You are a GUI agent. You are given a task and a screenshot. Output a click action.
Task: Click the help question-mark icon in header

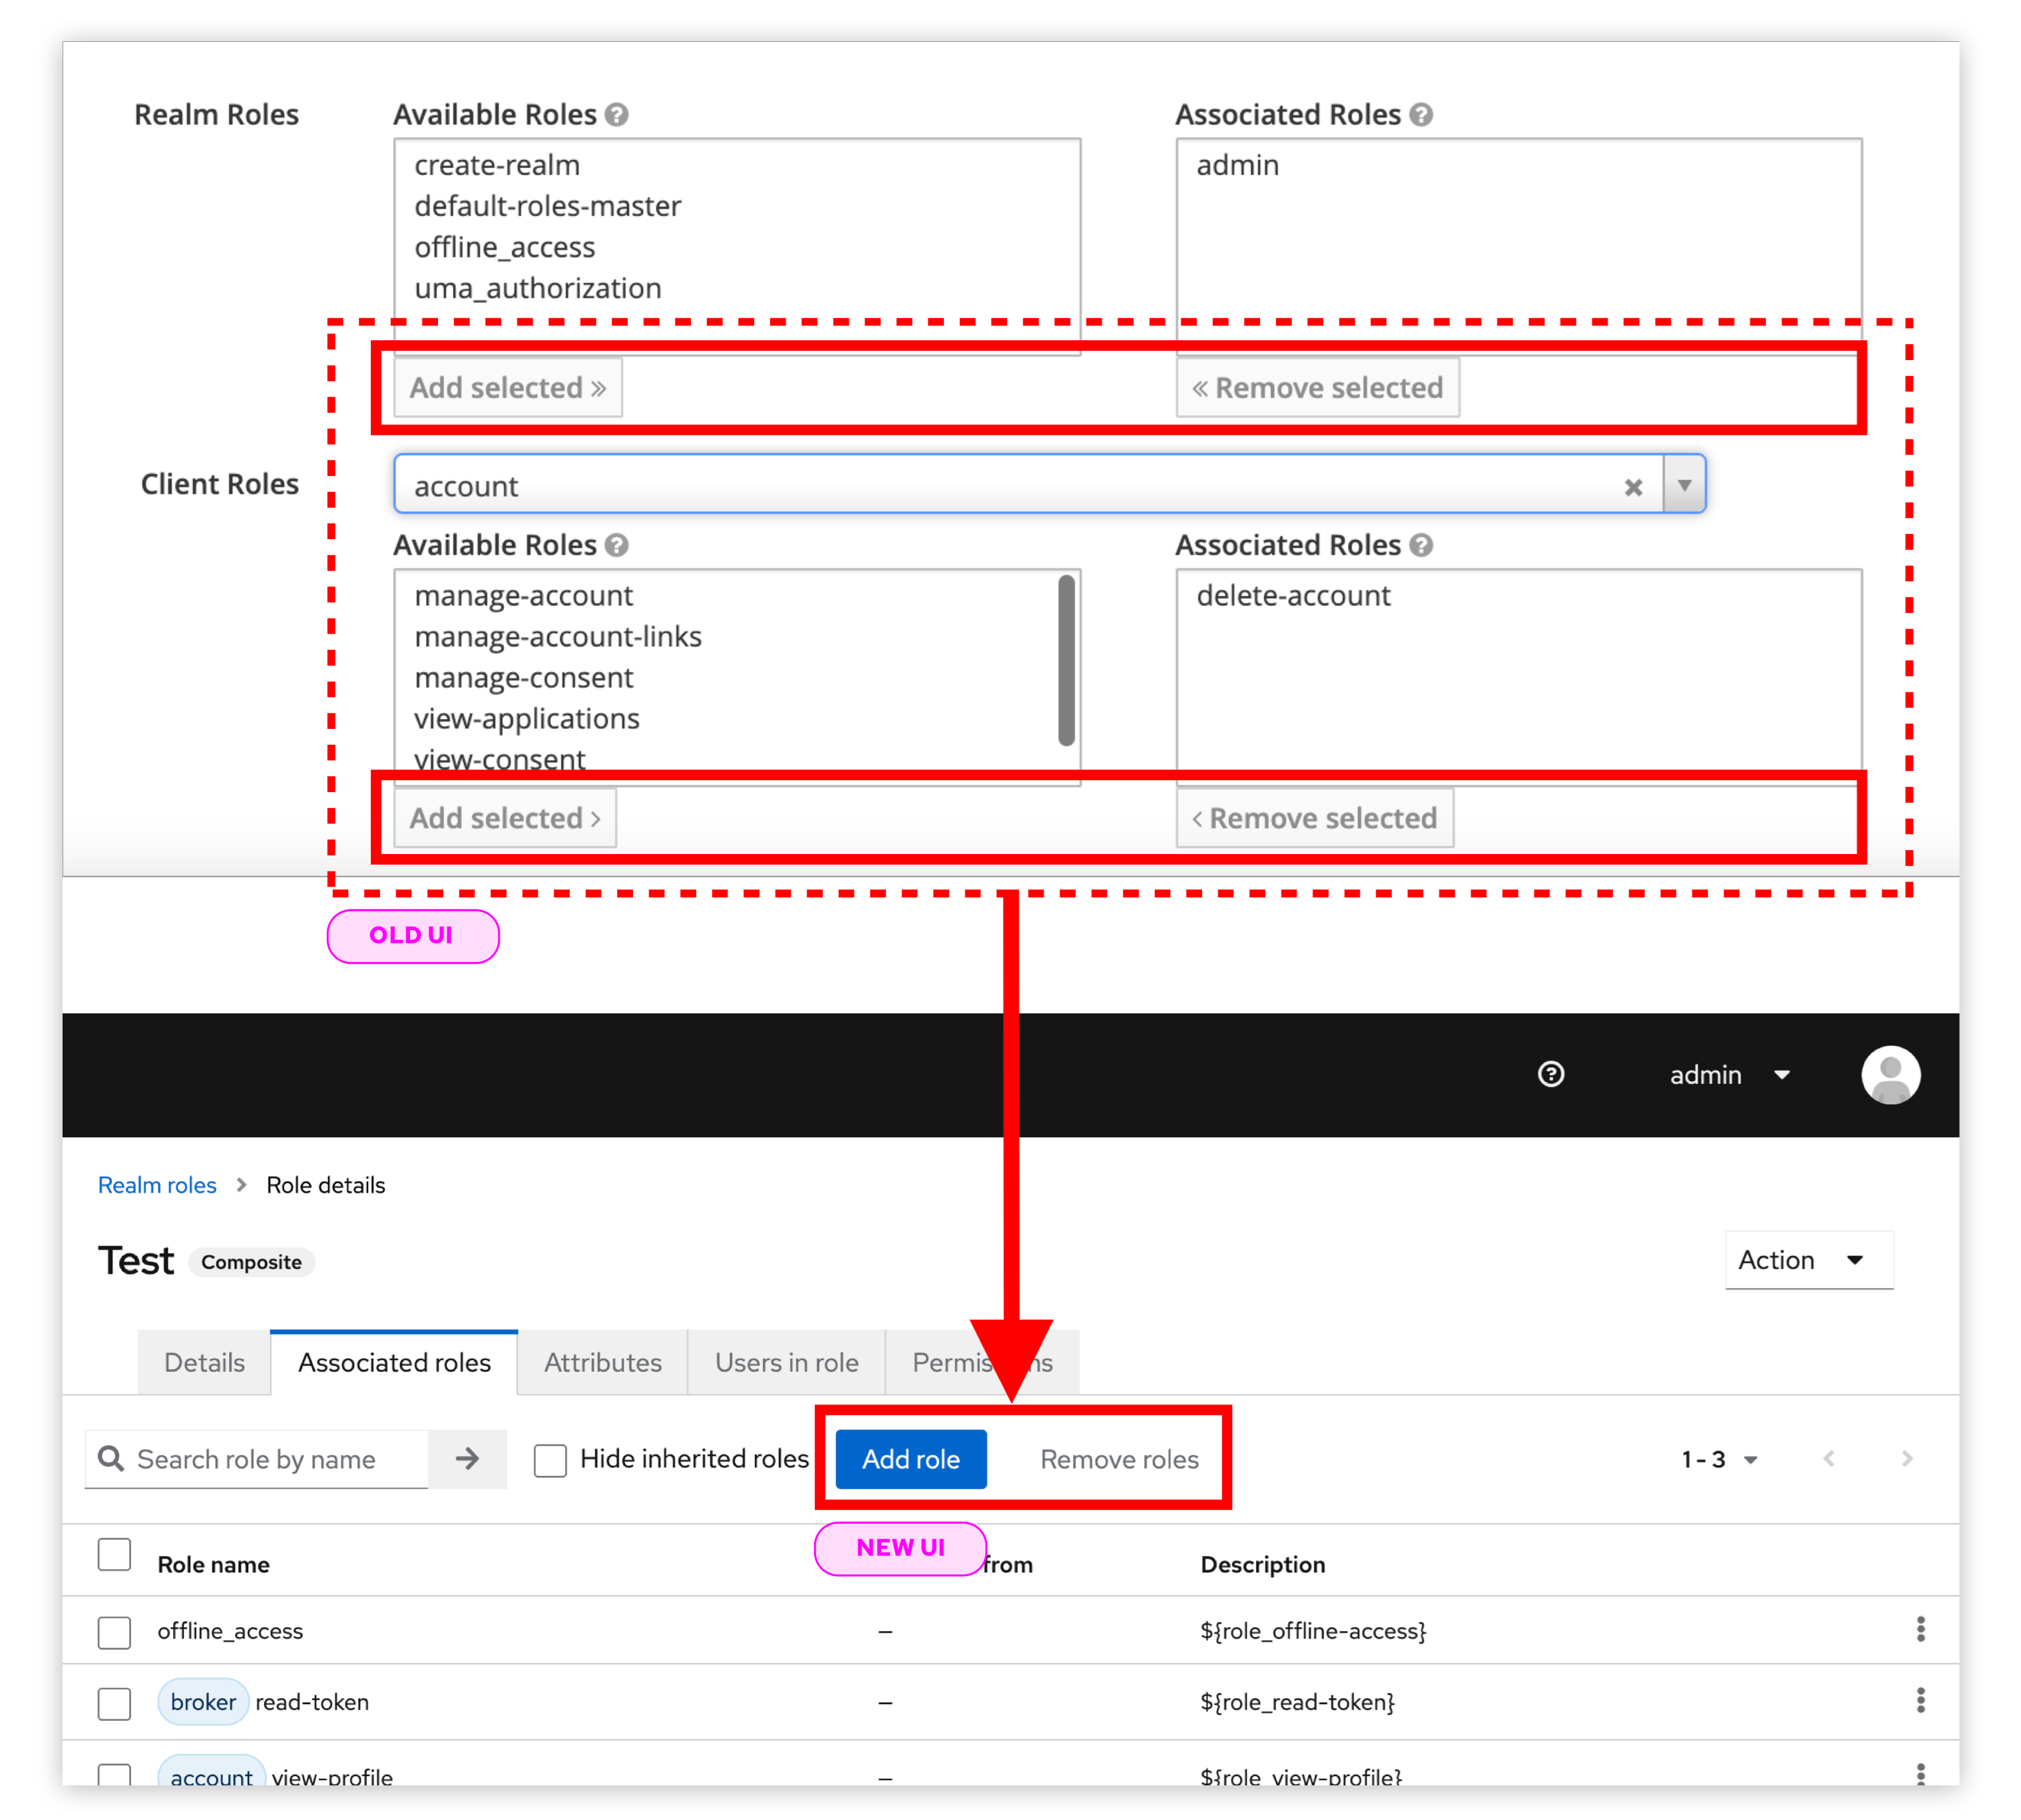point(1550,1074)
